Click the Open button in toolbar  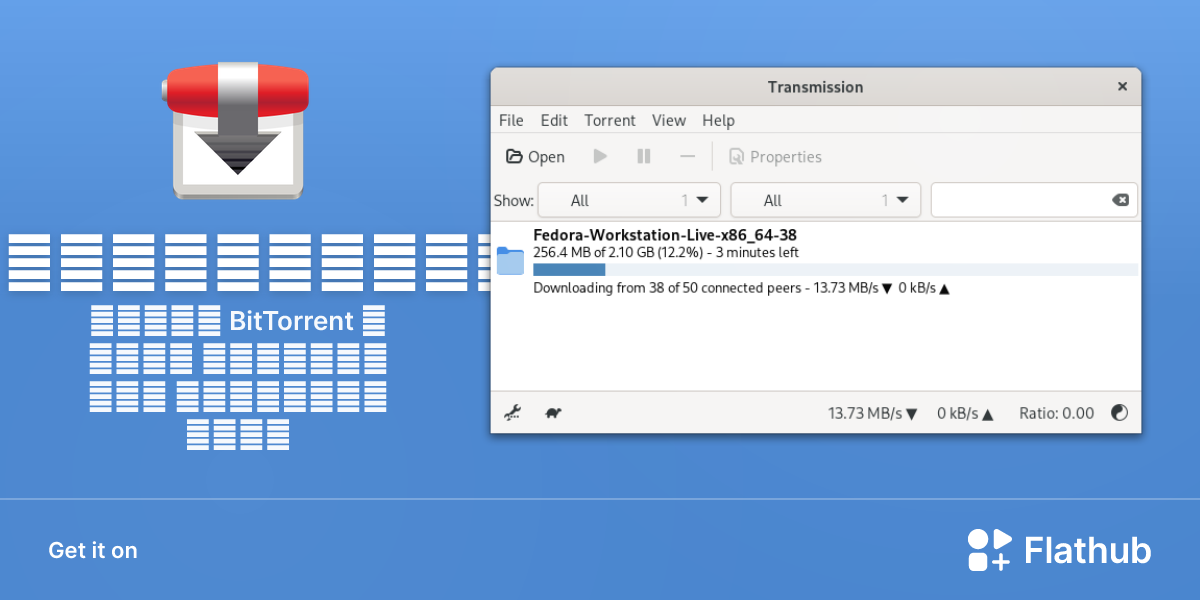pos(535,156)
